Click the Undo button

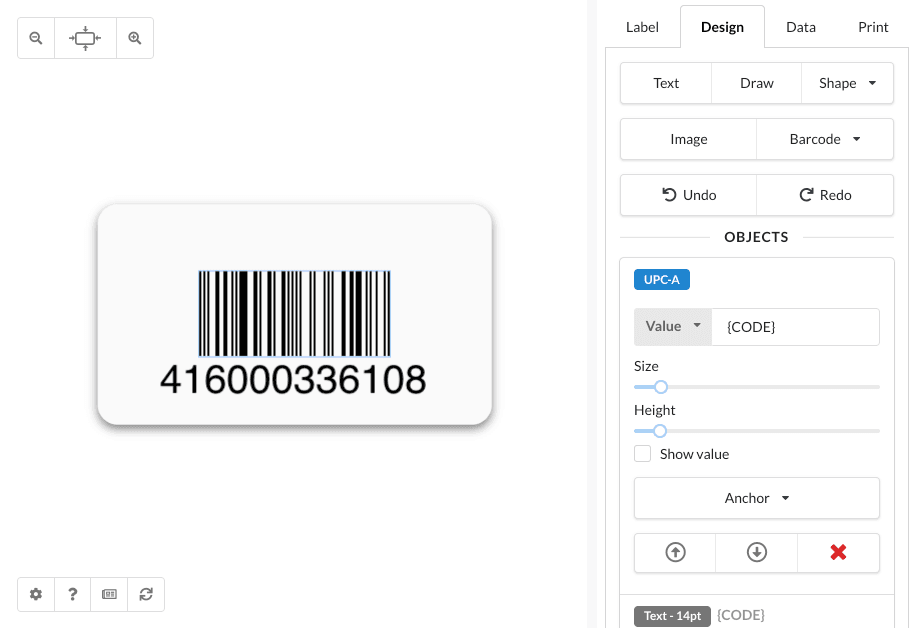(x=688, y=195)
